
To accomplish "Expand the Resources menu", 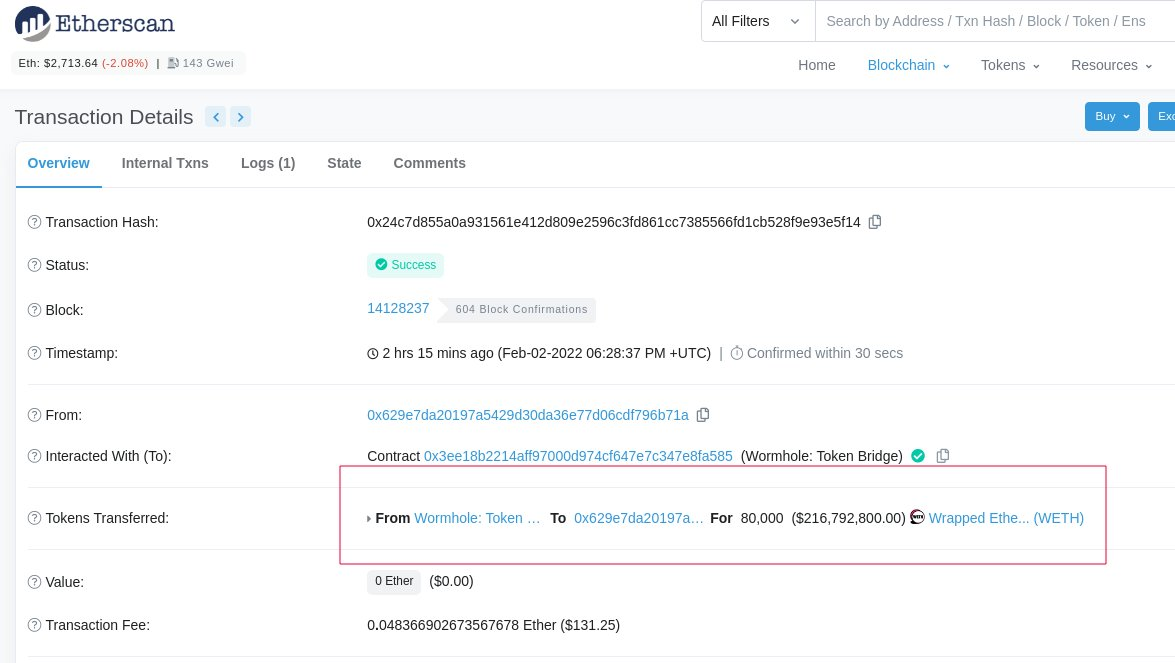I will tap(1111, 65).
